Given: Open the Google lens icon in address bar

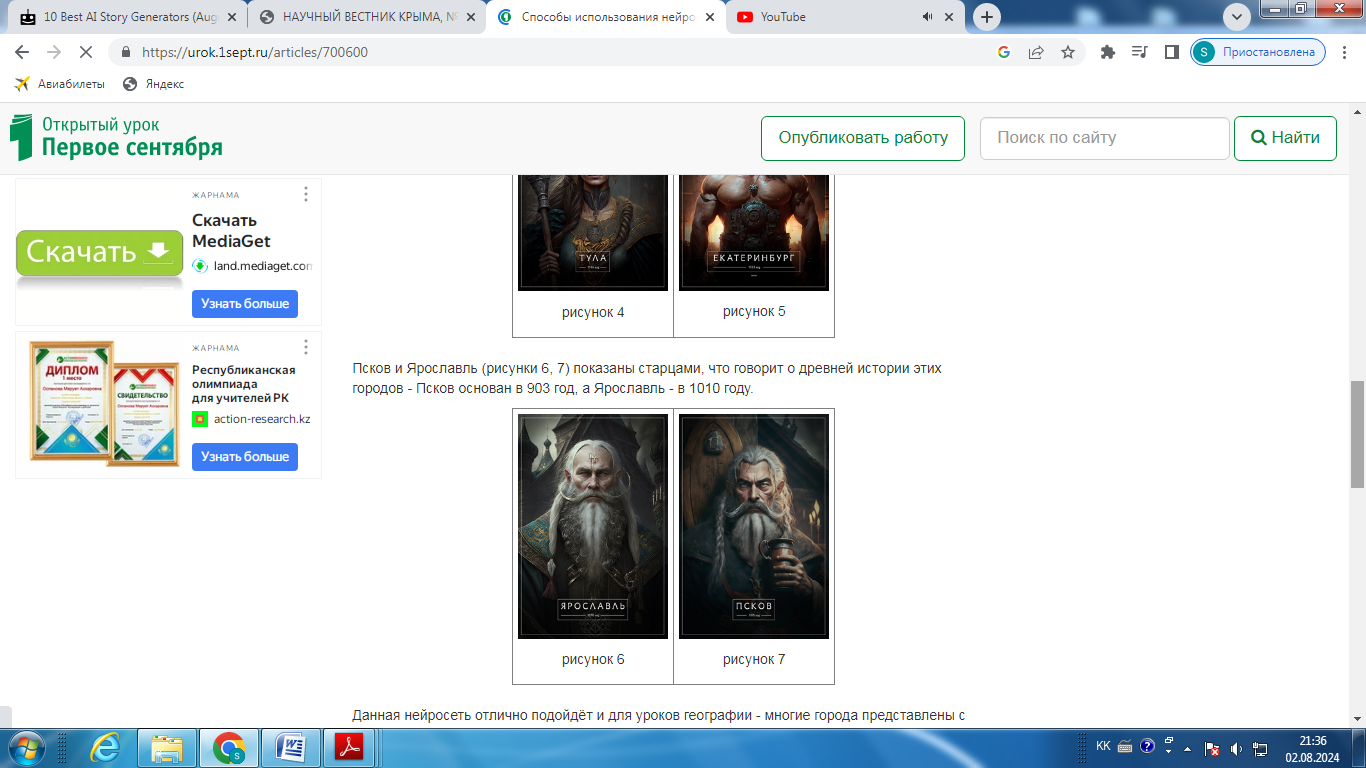Looking at the screenshot, I should click(x=1004, y=52).
